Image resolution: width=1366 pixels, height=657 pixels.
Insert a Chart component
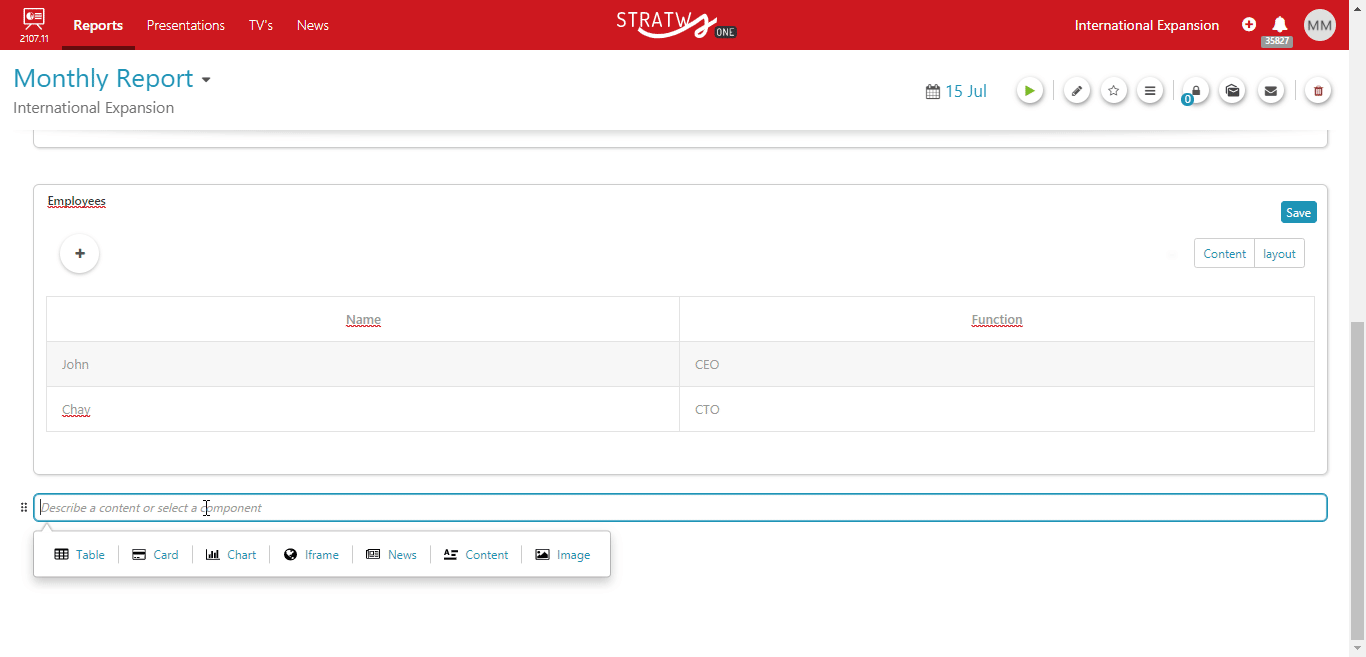pyautogui.click(x=231, y=555)
